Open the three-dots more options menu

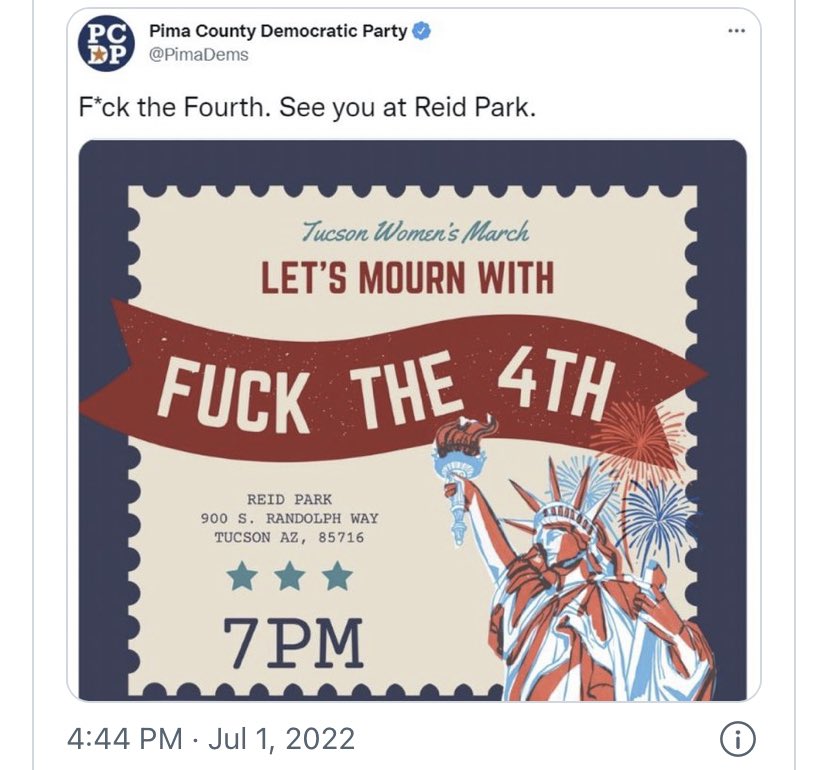[736, 31]
